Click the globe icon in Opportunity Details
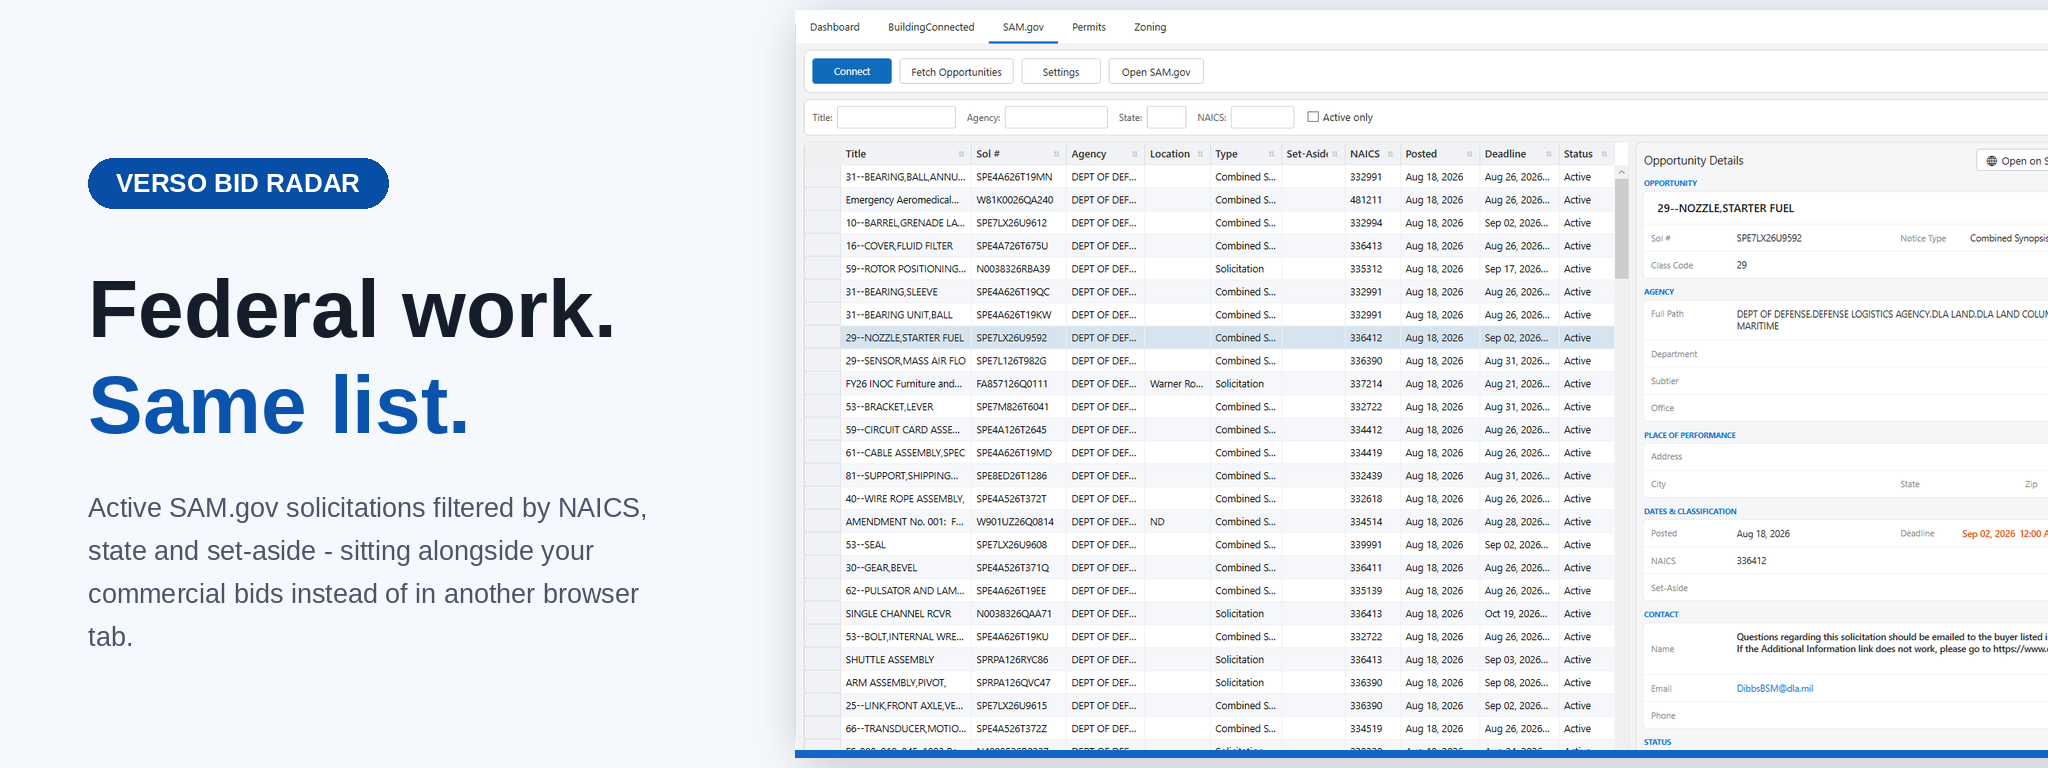Viewport: 2048px width, 768px height. [x=1991, y=161]
